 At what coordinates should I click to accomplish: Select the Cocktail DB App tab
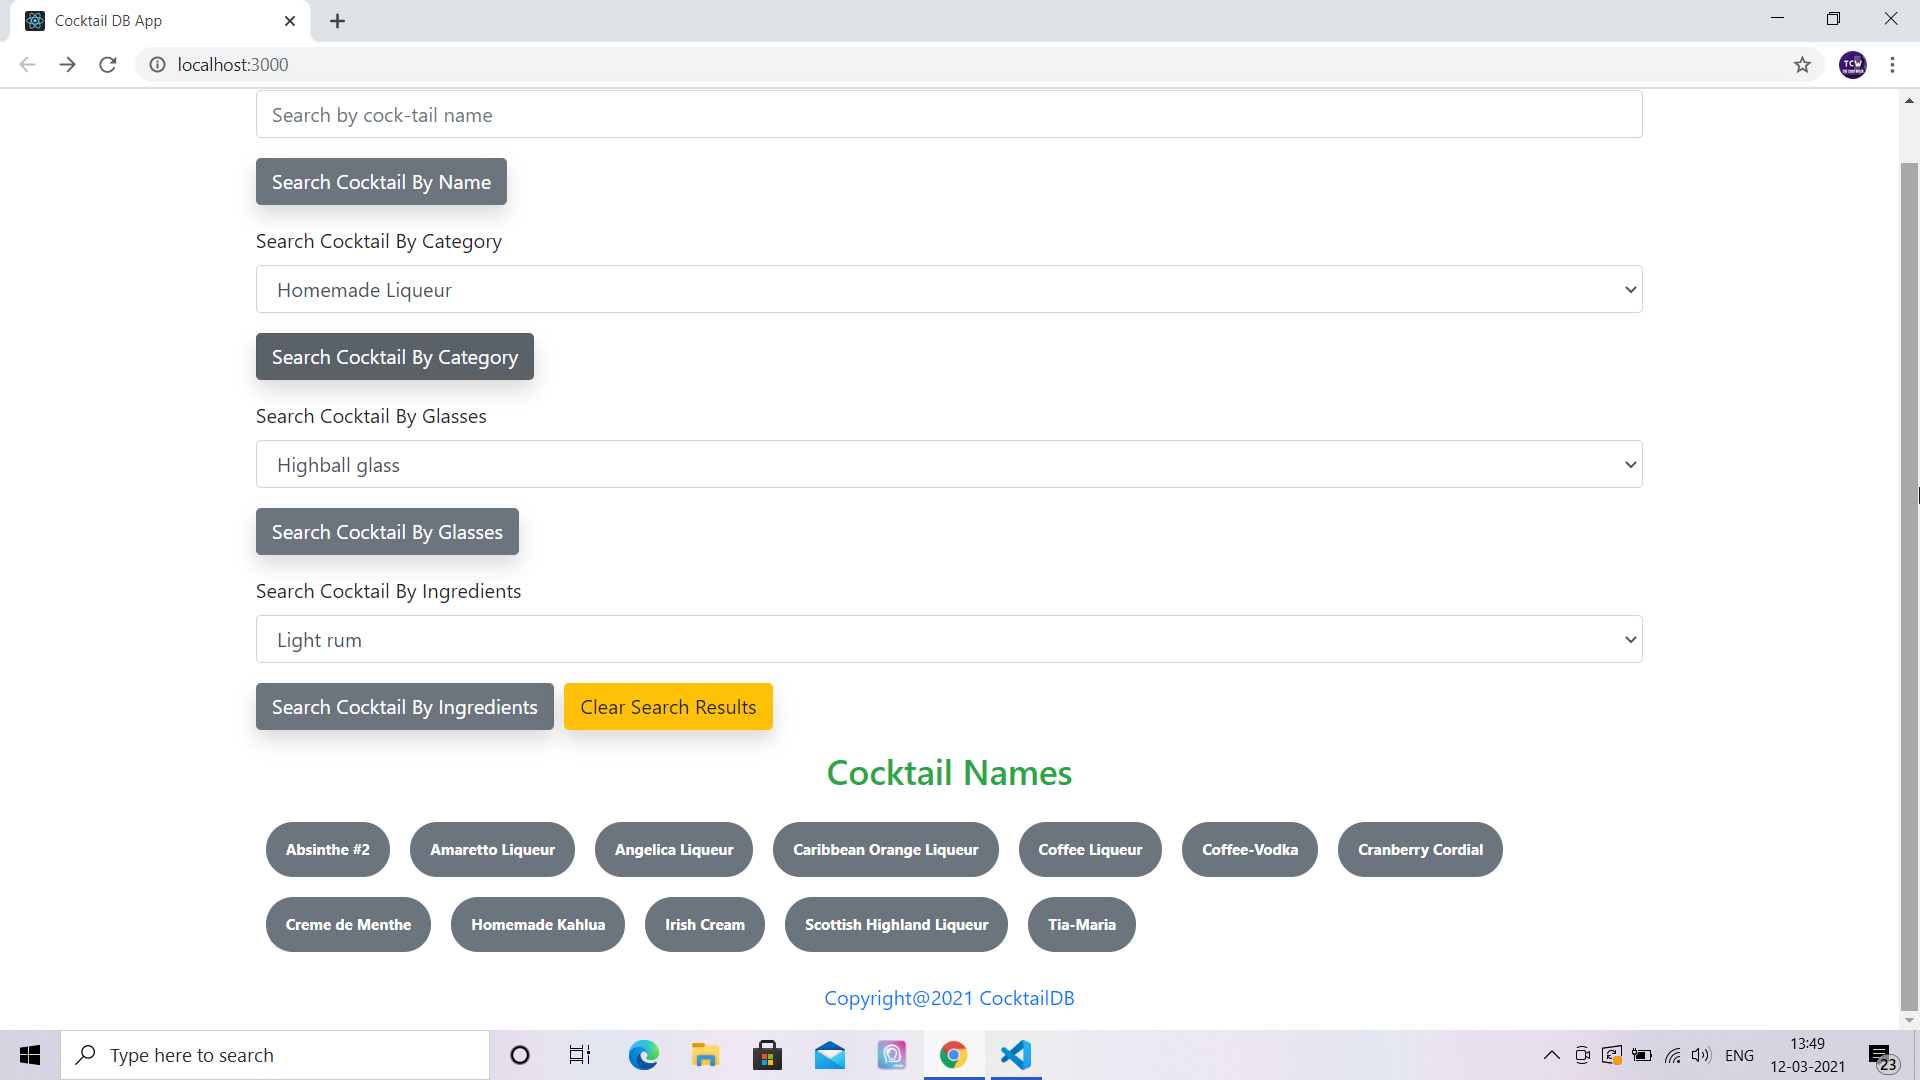150,21
